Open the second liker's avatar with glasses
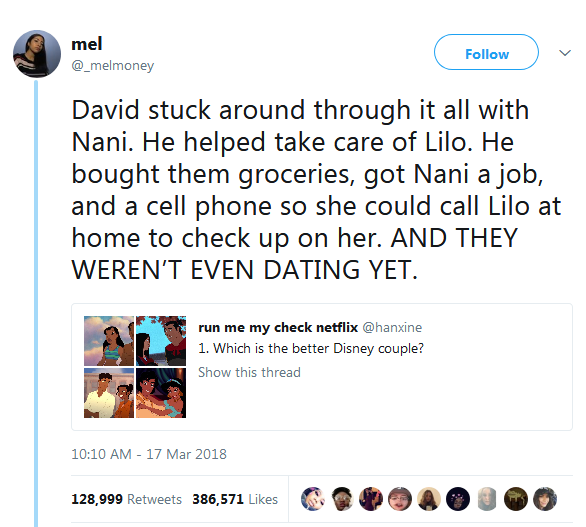The image size is (586, 527). pyautogui.click(x=342, y=499)
